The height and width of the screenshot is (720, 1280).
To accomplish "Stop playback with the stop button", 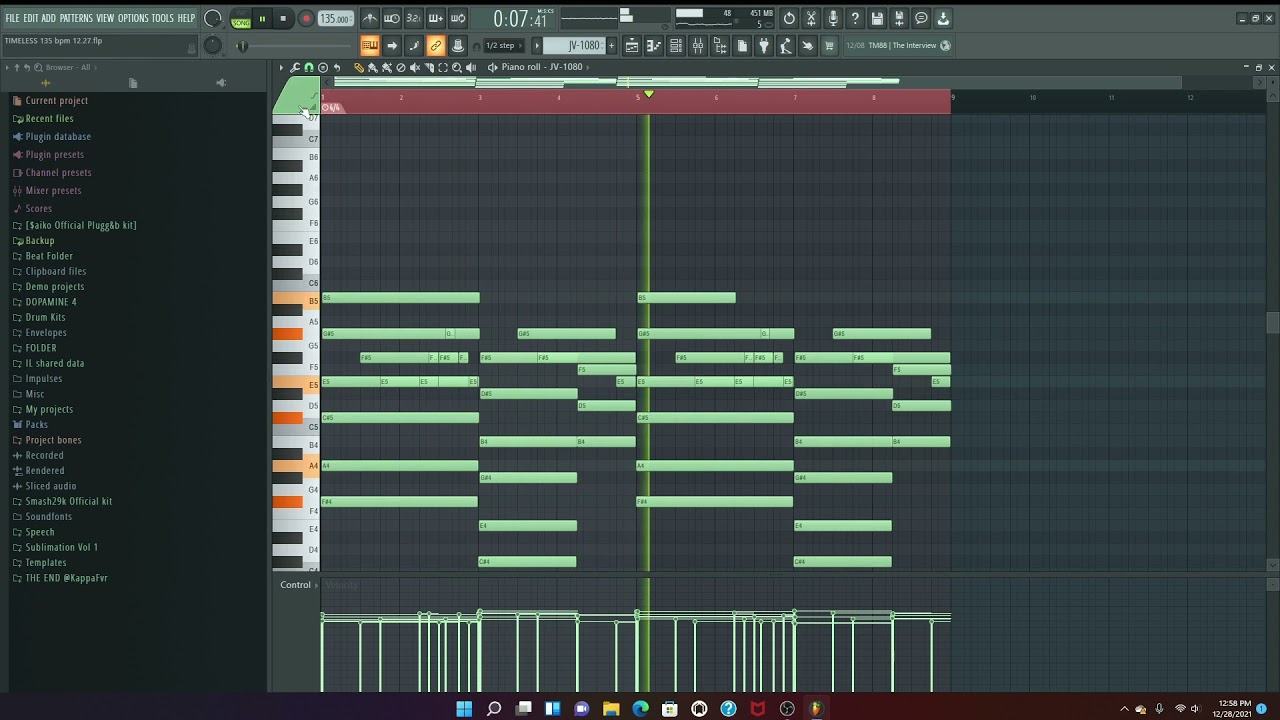I will click(x=283, y=18).
